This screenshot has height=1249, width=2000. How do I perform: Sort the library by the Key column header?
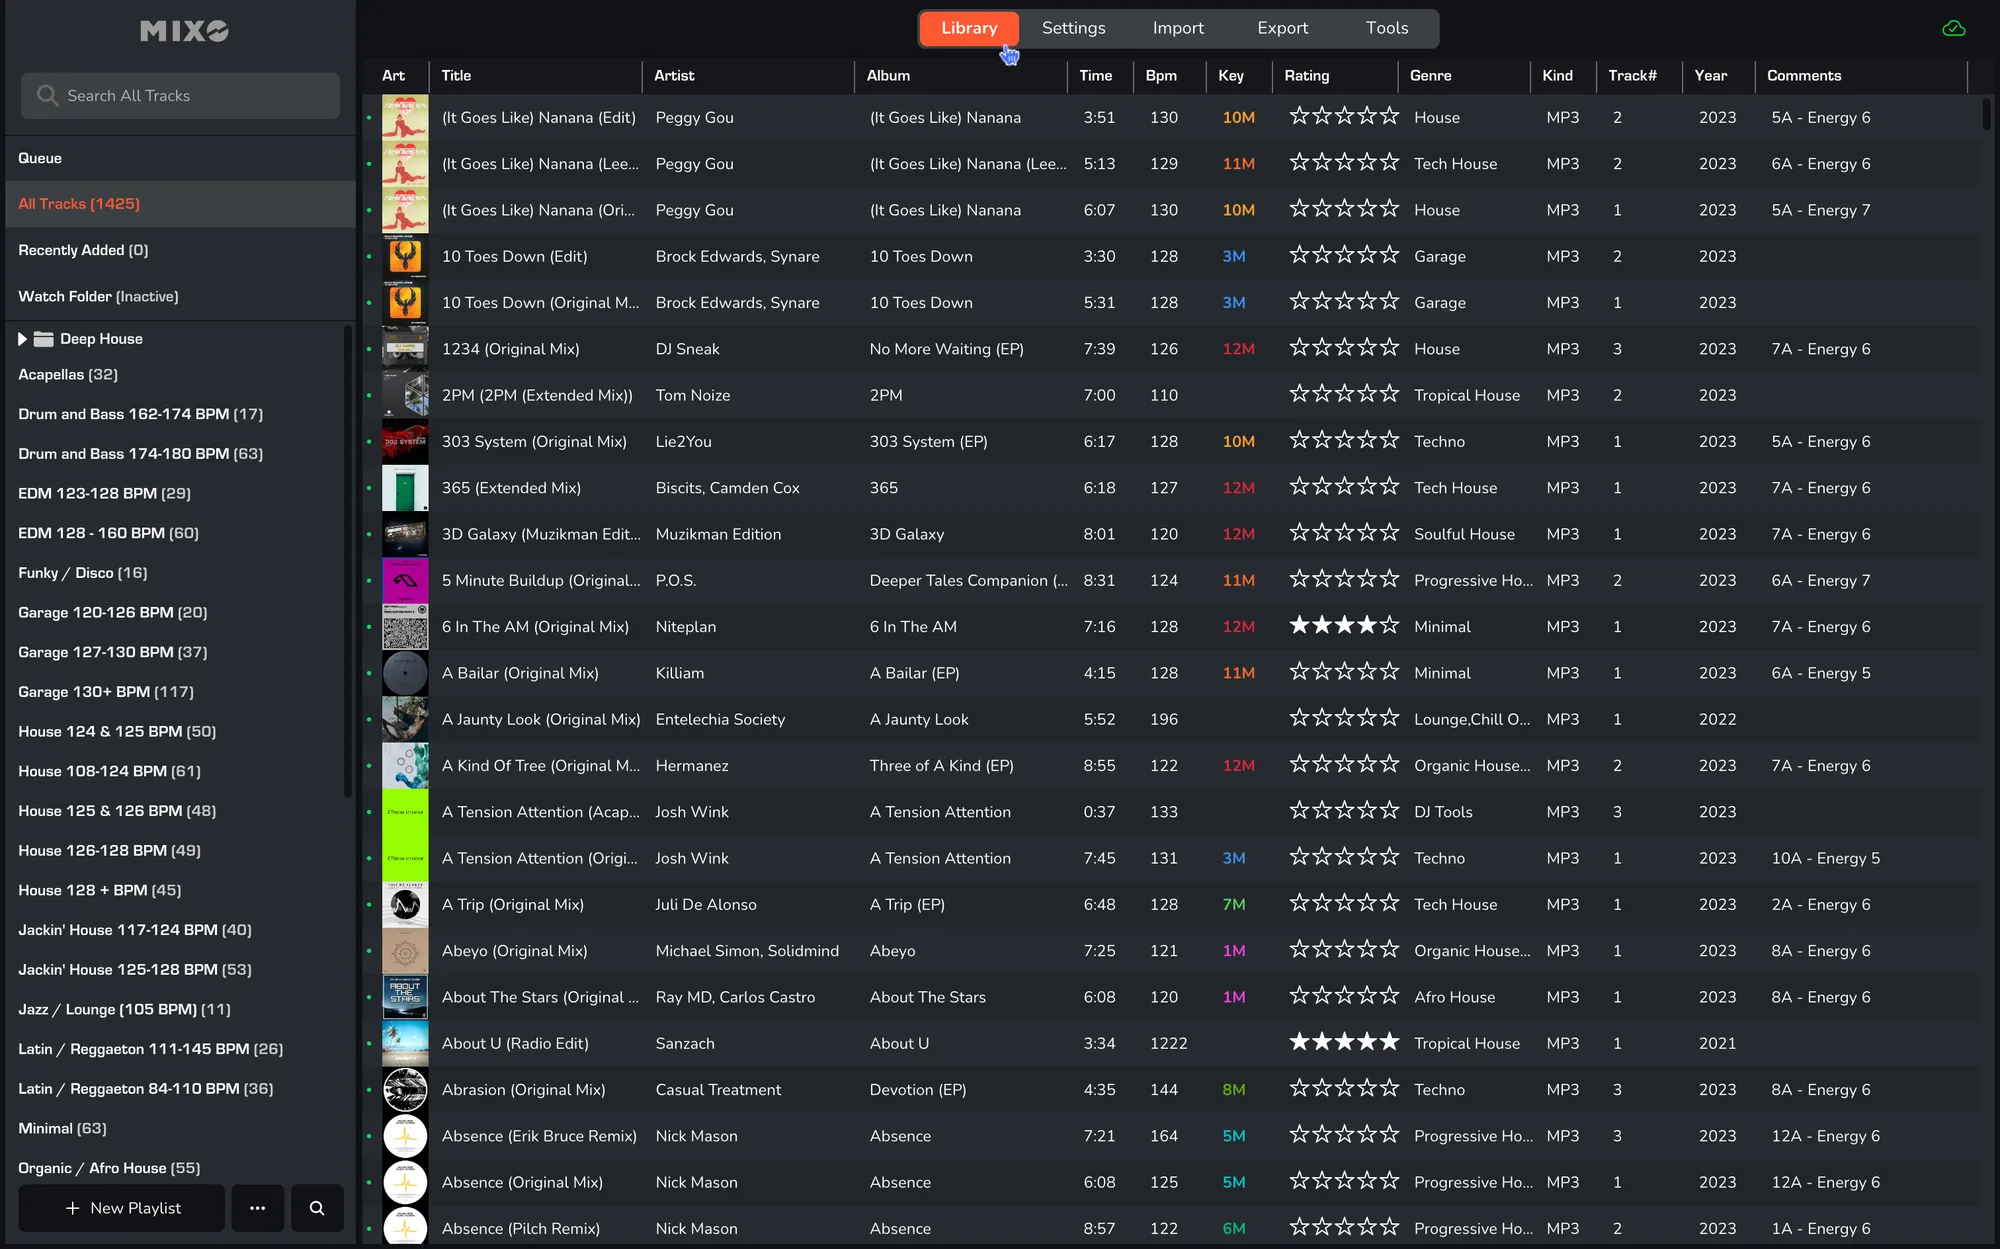[1231, 76]
